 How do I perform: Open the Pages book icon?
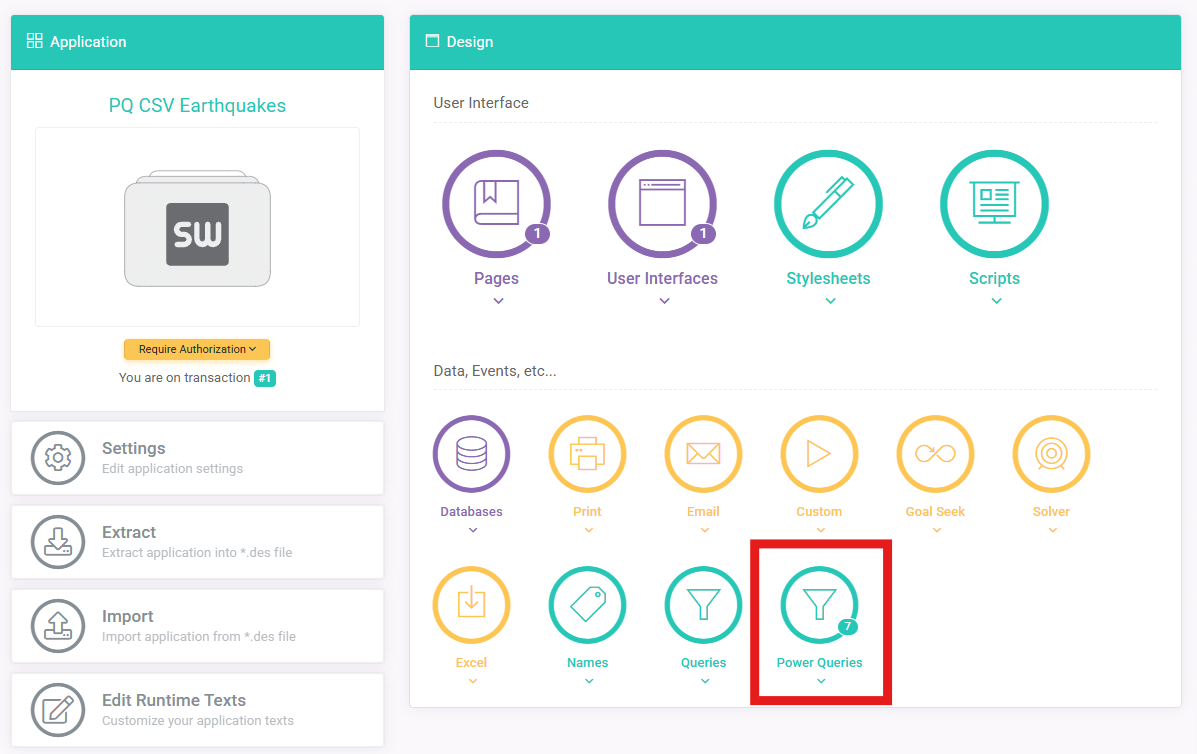(497, 204)
